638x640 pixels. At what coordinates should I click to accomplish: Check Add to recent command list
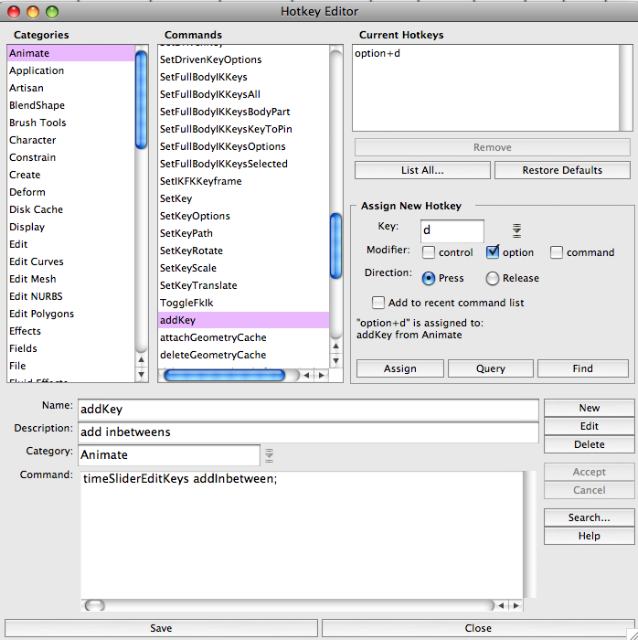(378, 302)
